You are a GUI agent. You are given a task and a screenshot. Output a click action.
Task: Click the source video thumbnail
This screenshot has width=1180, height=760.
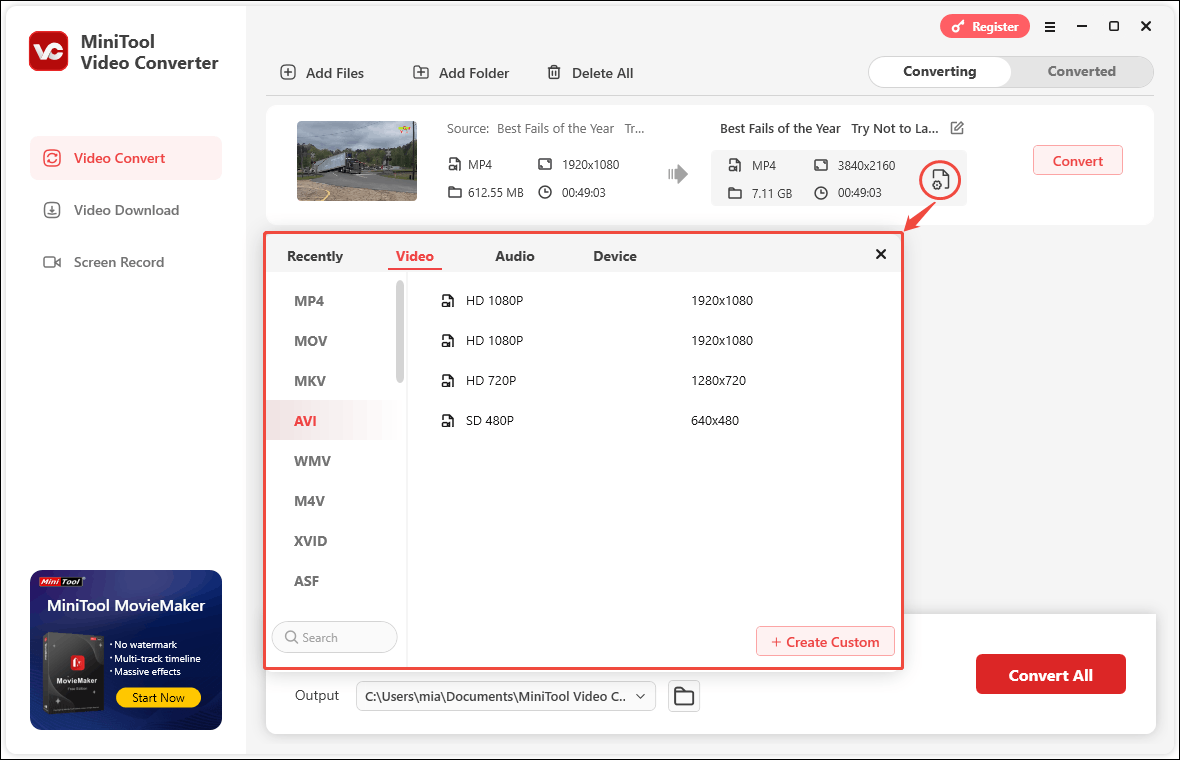[357, 161]
